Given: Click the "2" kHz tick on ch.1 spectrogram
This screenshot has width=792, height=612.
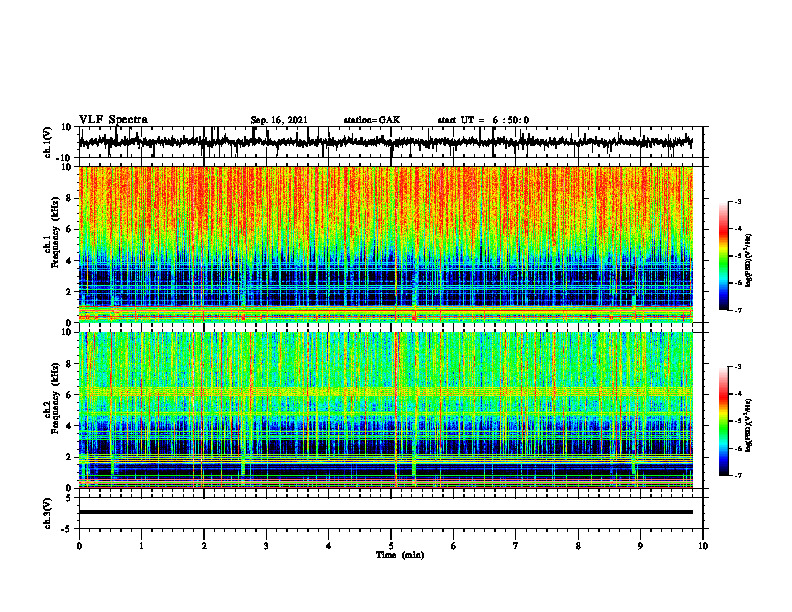Looking at the screenshot, I should [70, 291].
